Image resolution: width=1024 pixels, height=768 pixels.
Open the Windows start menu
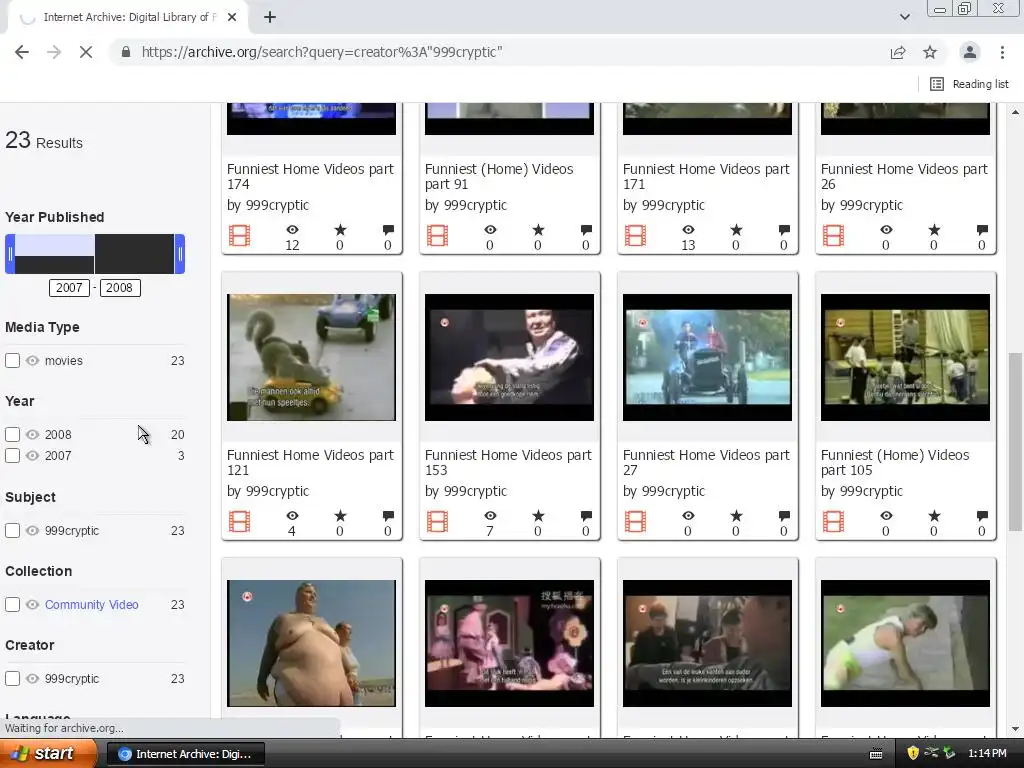(49, 754)
